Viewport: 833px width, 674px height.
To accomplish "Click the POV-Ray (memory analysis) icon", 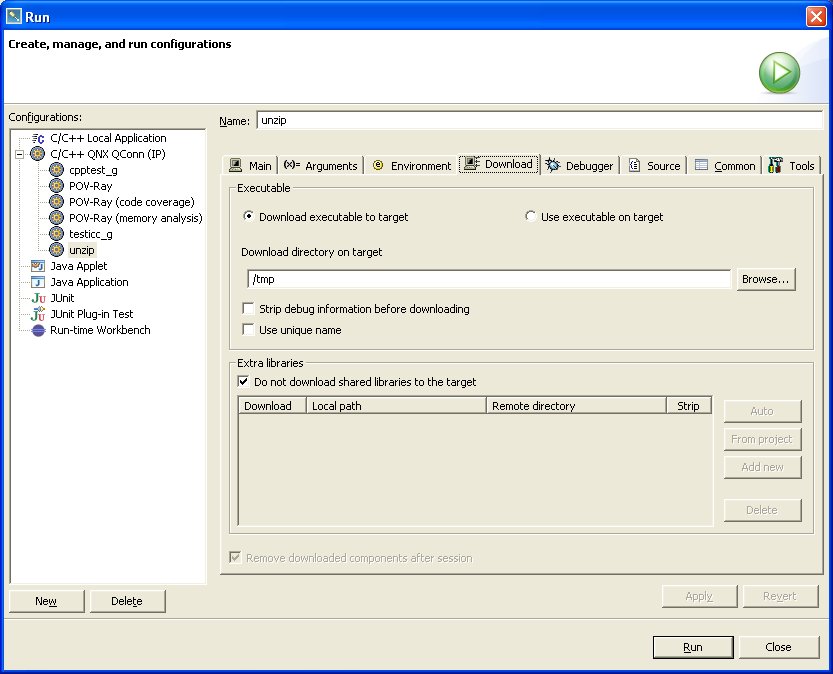I will 57,218.
